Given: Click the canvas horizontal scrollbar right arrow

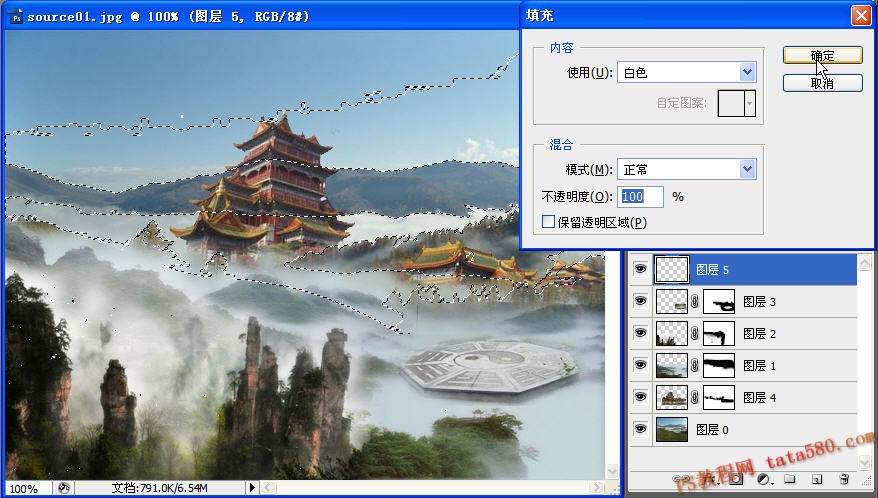Looking at the screenshot, I should [x=597, y=488].
